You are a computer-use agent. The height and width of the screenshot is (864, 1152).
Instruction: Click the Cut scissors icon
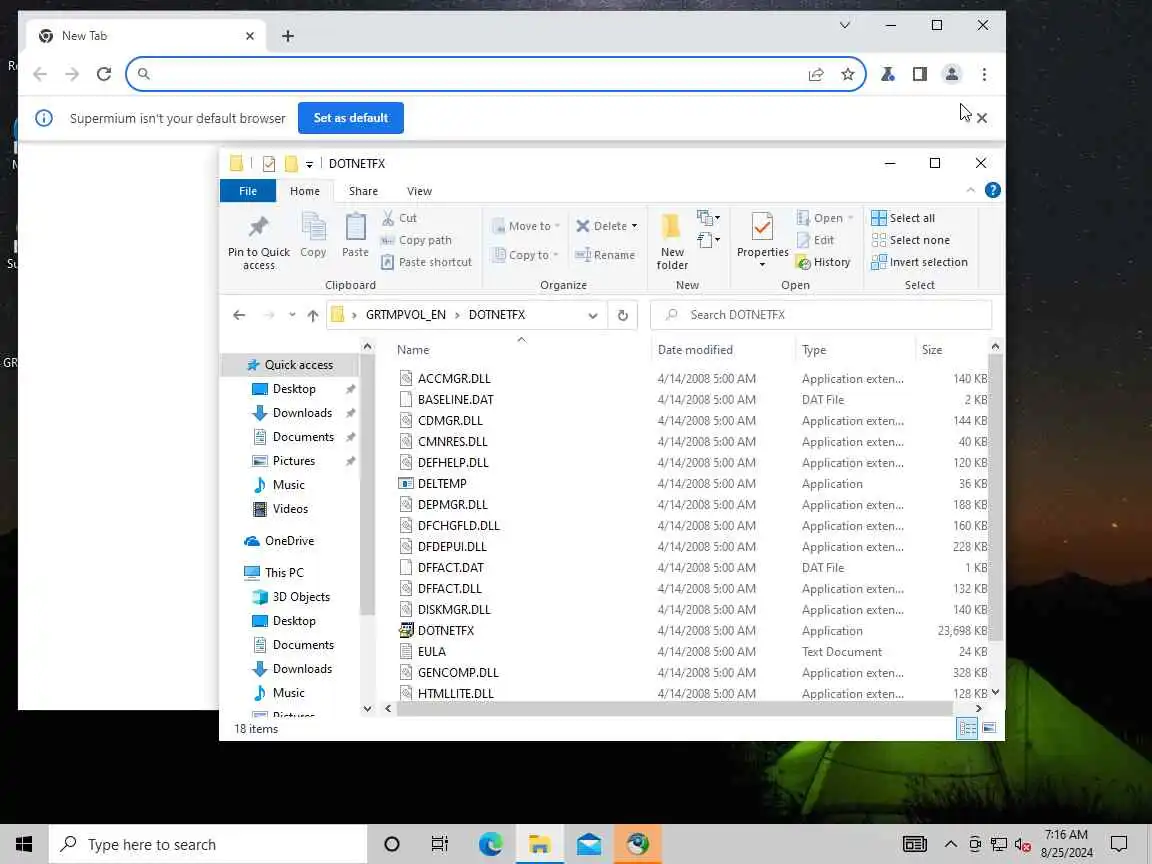[388, 218]
